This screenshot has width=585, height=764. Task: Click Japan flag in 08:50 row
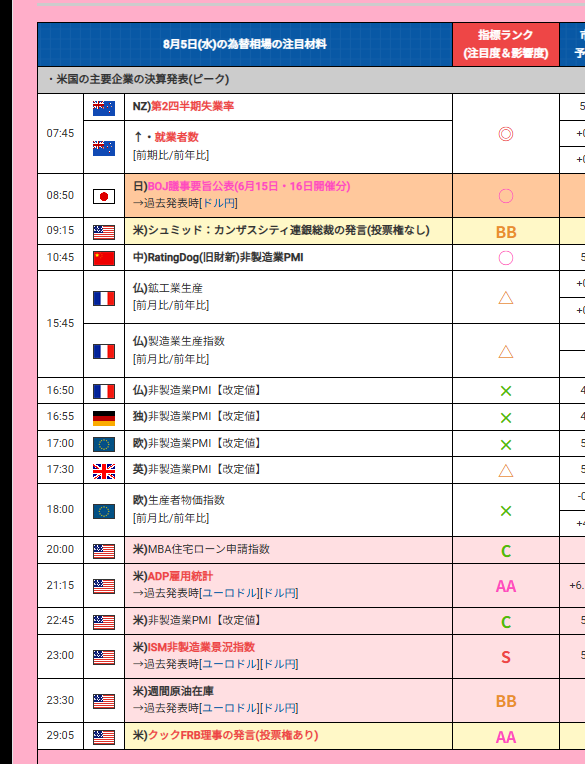pyautogui.click(x=104, y=196)
